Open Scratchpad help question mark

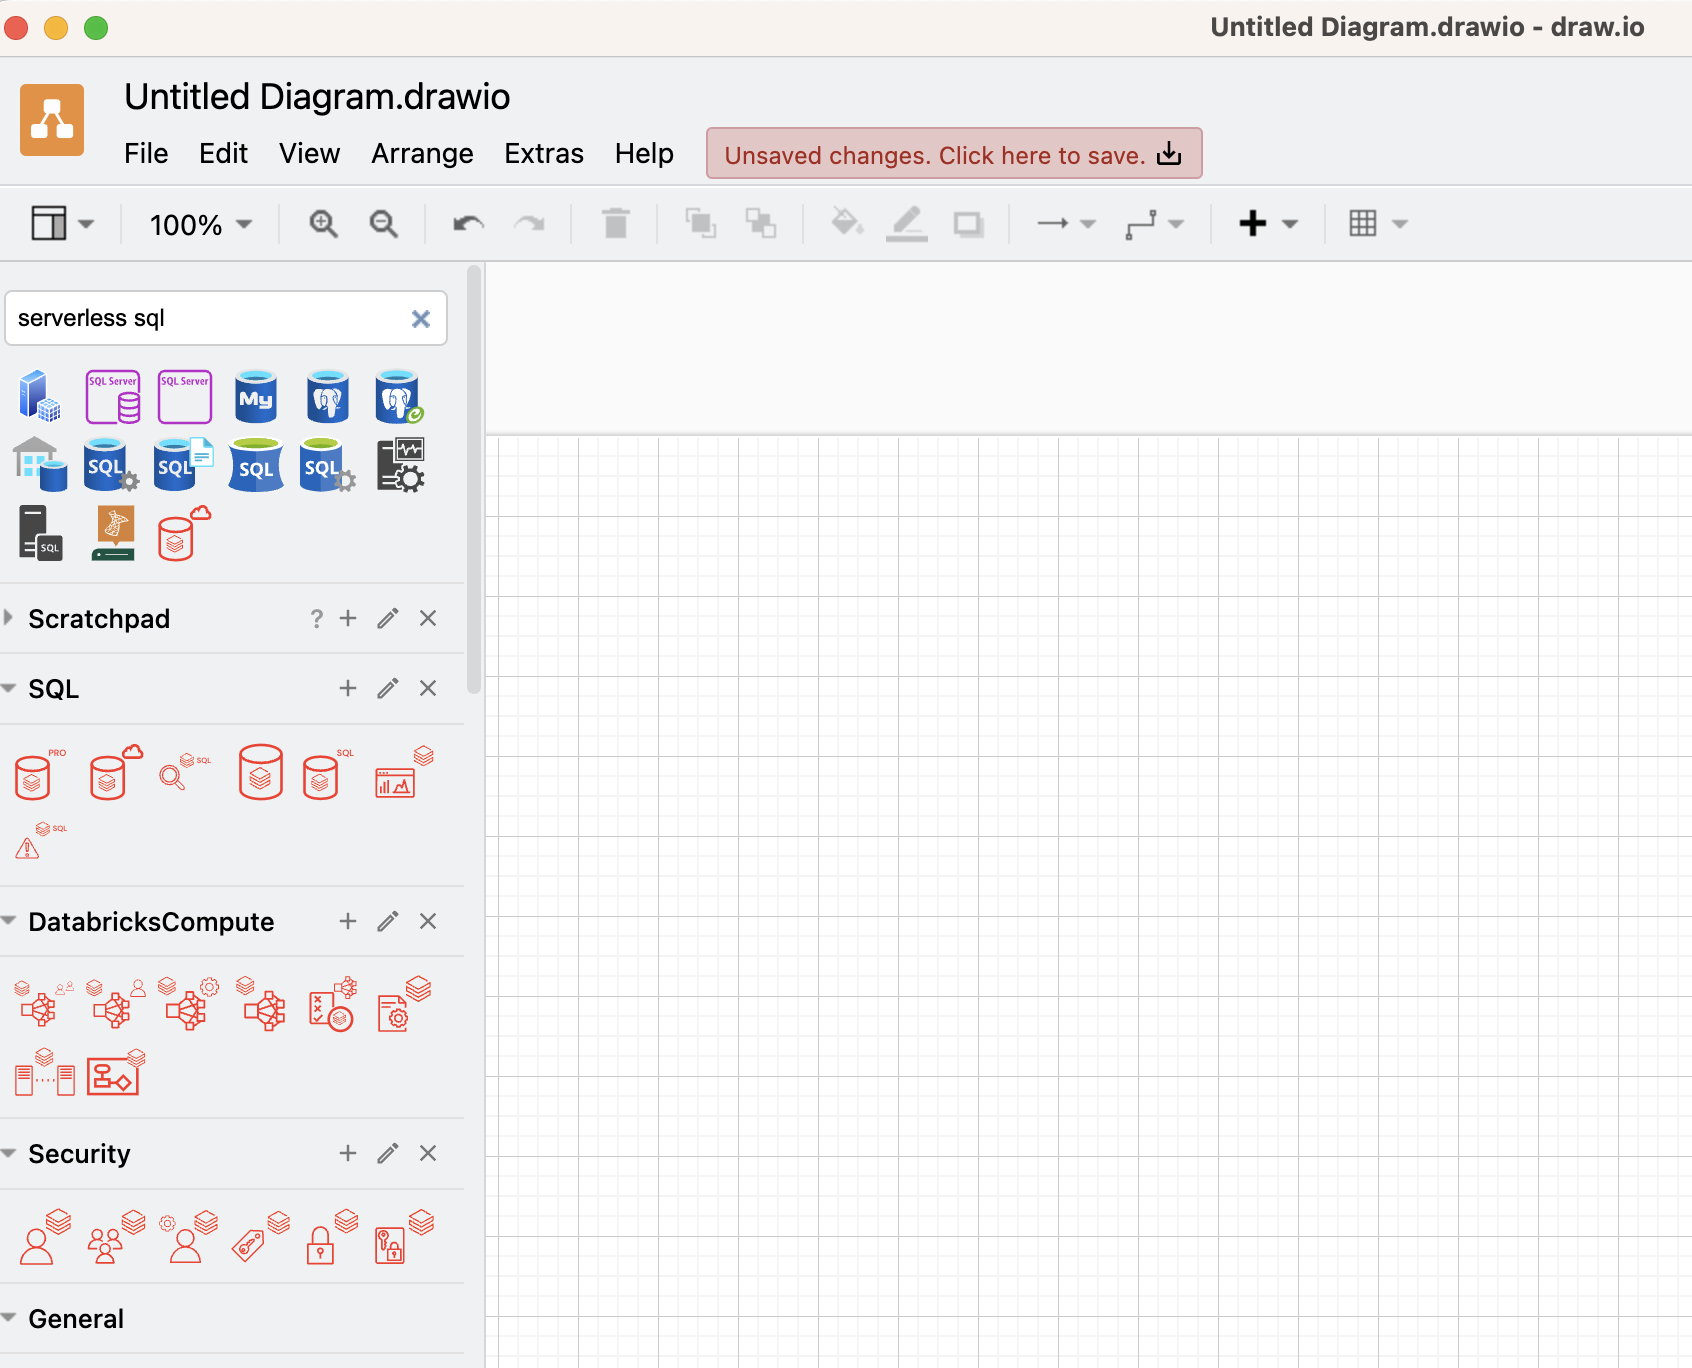(317, 619)
